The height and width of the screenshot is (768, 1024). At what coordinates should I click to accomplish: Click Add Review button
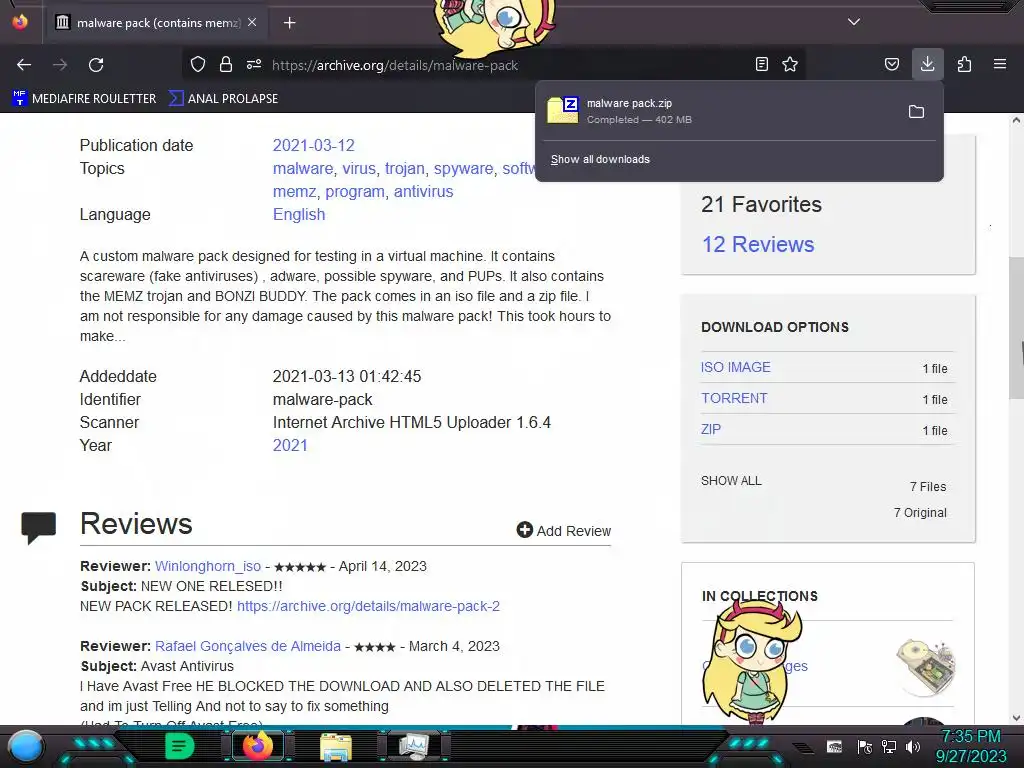click(x=564, y=530)
